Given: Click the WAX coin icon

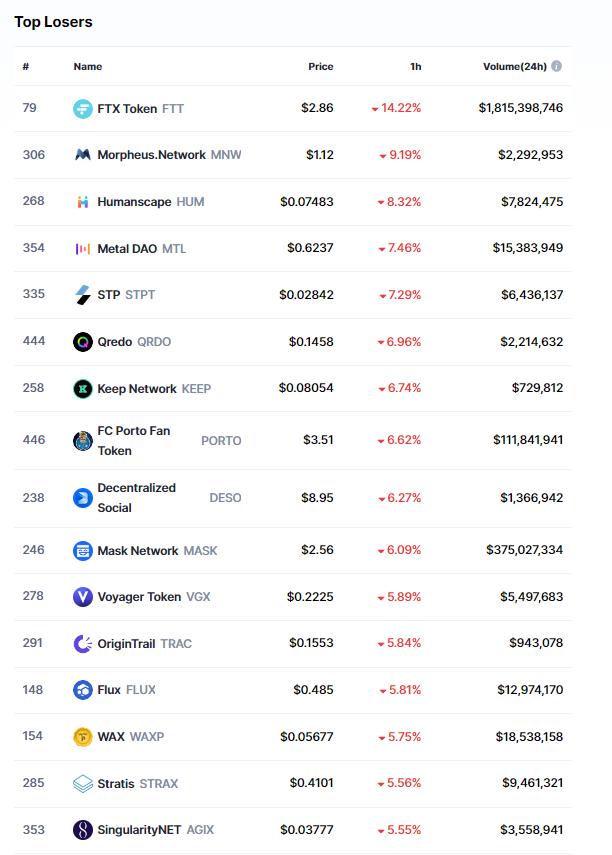Looking at the screenshot, I should click(x=83, y=737).
